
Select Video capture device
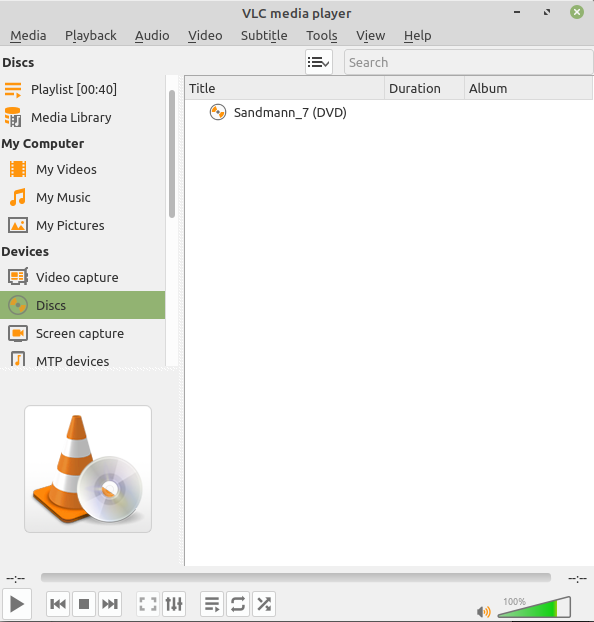(83, 277)
